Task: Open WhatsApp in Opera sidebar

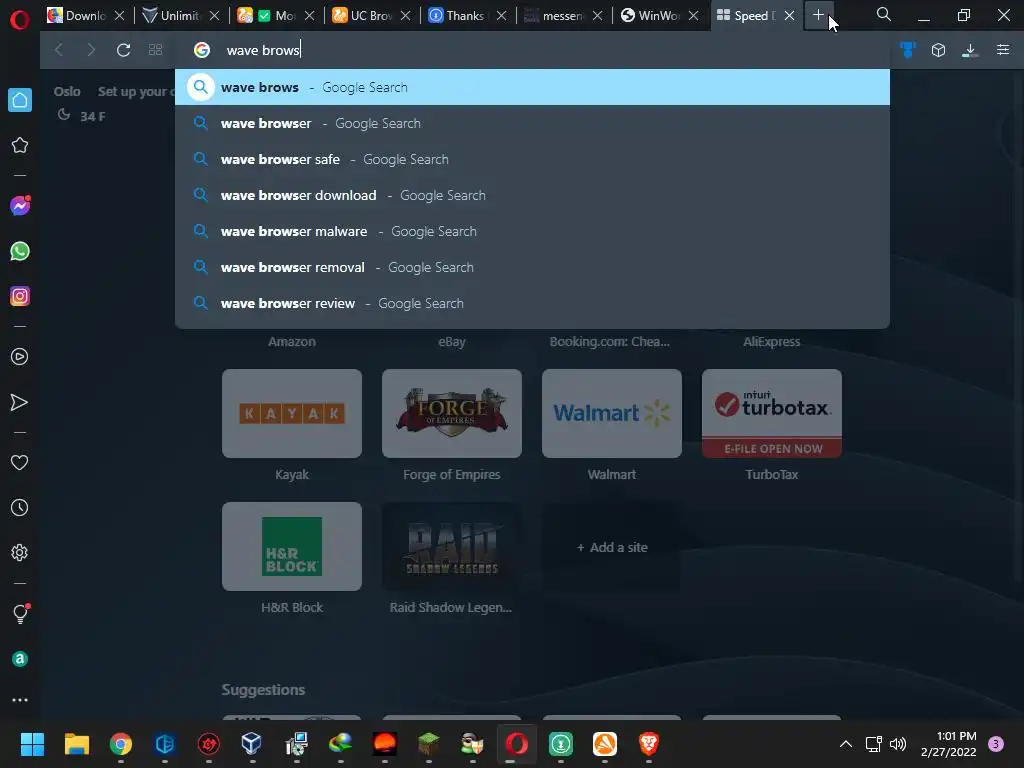Action: (x=20, y=251)
